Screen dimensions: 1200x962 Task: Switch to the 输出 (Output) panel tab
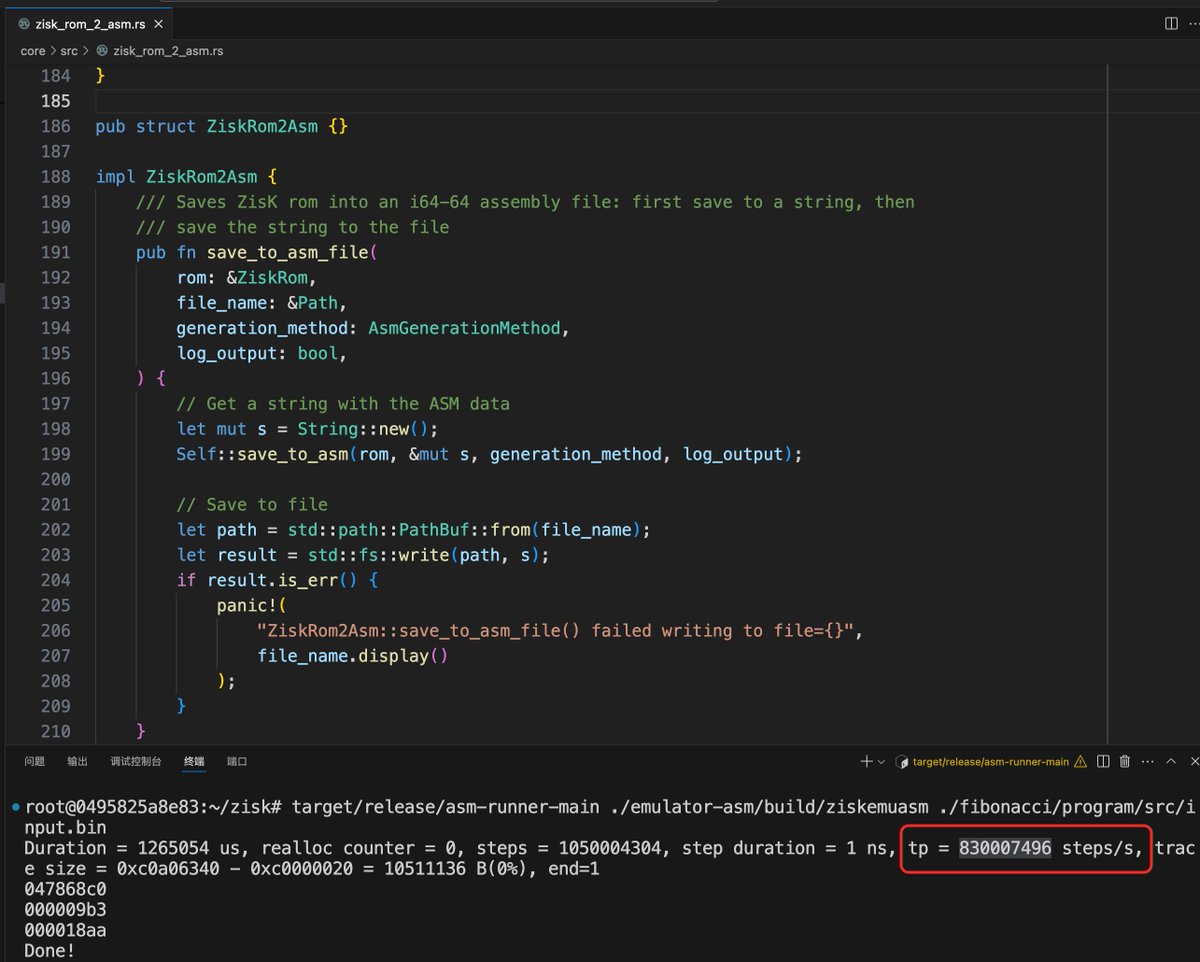pos(77,761)
